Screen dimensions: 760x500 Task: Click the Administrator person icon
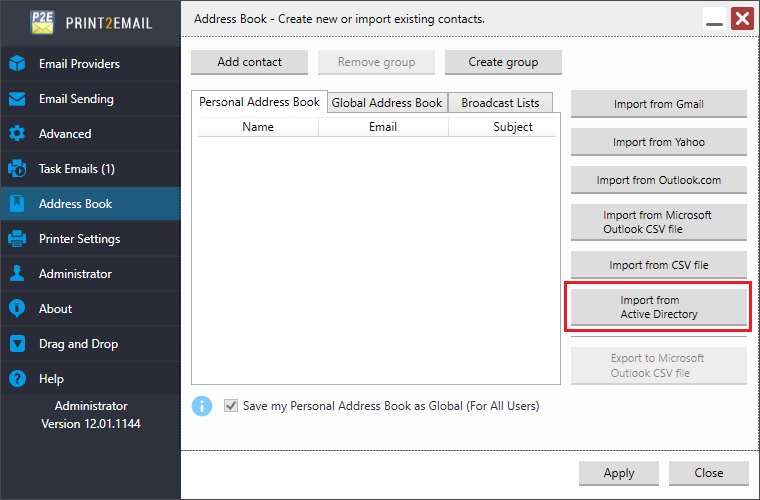(17, 273)
